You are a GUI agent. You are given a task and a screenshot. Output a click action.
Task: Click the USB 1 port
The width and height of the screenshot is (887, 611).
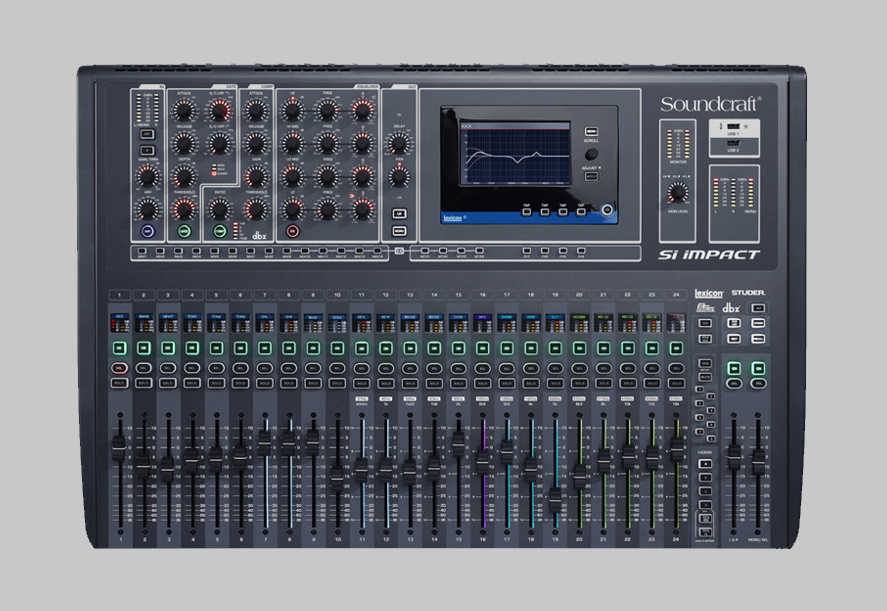pyautogui.click(x=733, y=126)
